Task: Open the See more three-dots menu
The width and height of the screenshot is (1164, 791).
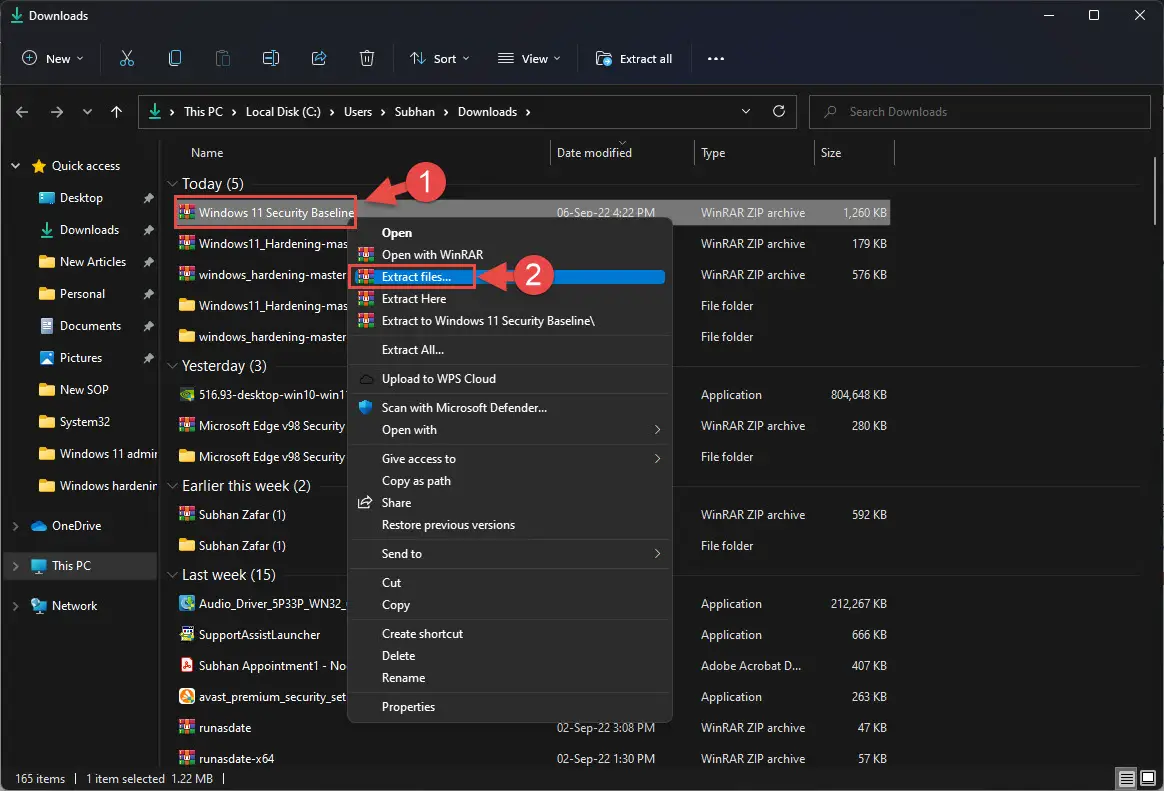Action: pyautogui.click(x=716, y=59)
